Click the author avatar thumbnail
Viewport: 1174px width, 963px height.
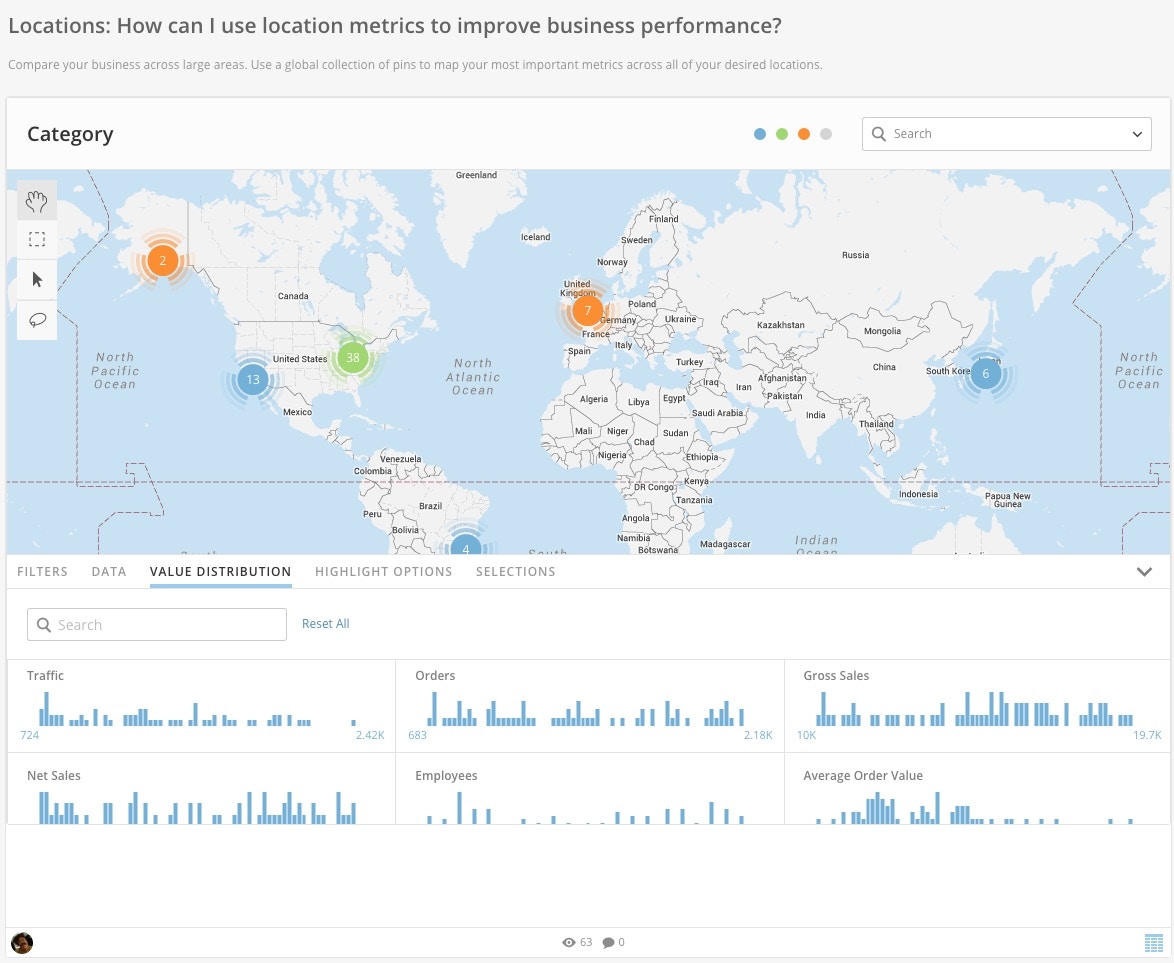[22, 943]
